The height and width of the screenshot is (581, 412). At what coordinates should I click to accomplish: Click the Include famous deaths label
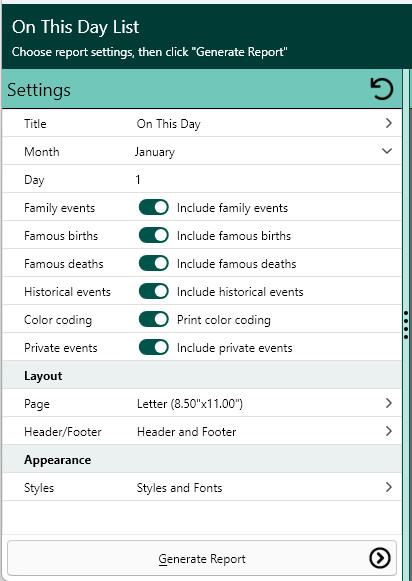pos(236,264)
